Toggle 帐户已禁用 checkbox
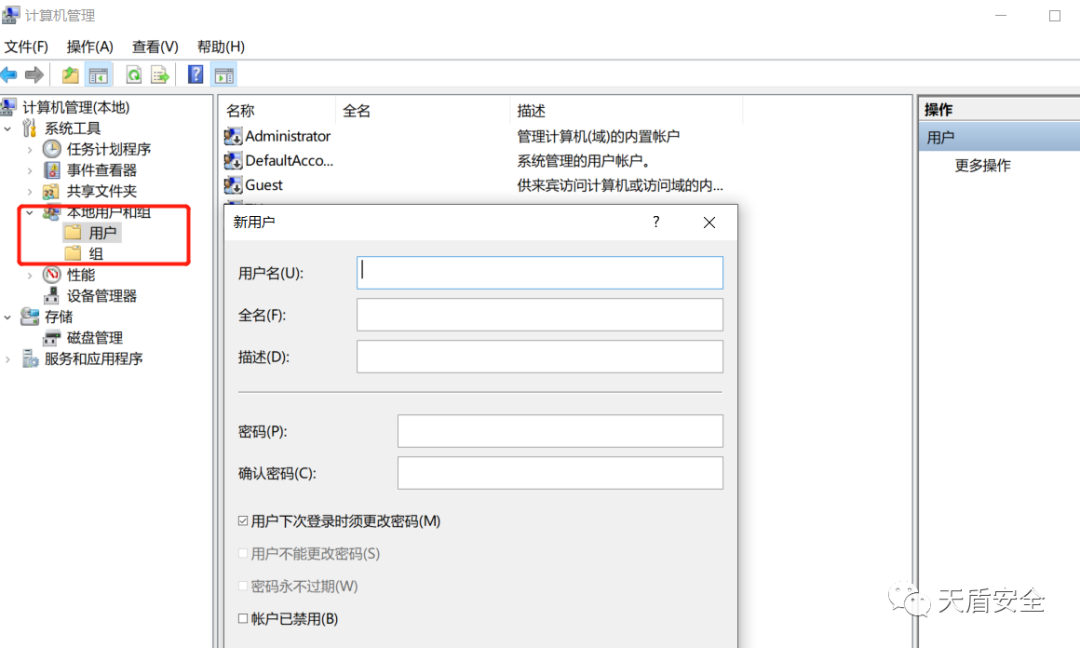 242,618
